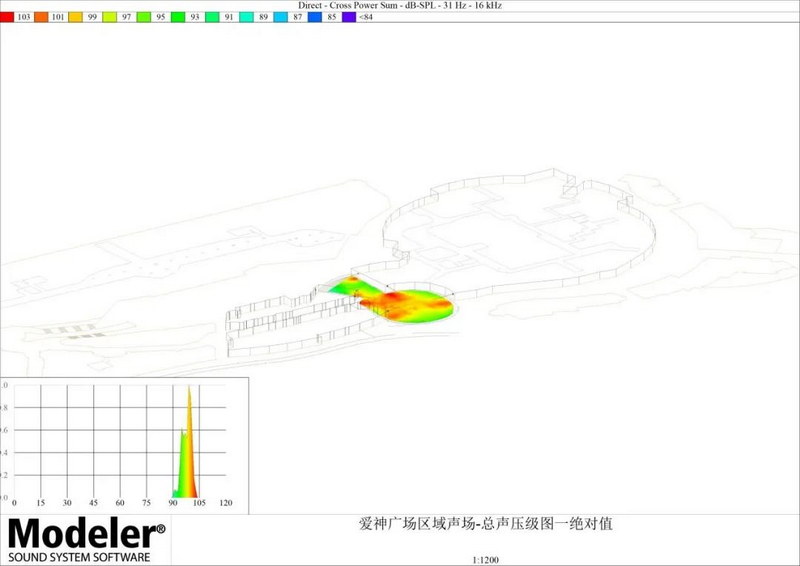Click the Direct - Cross Power Sum title
800x566 pixels.
coord(400,5)
